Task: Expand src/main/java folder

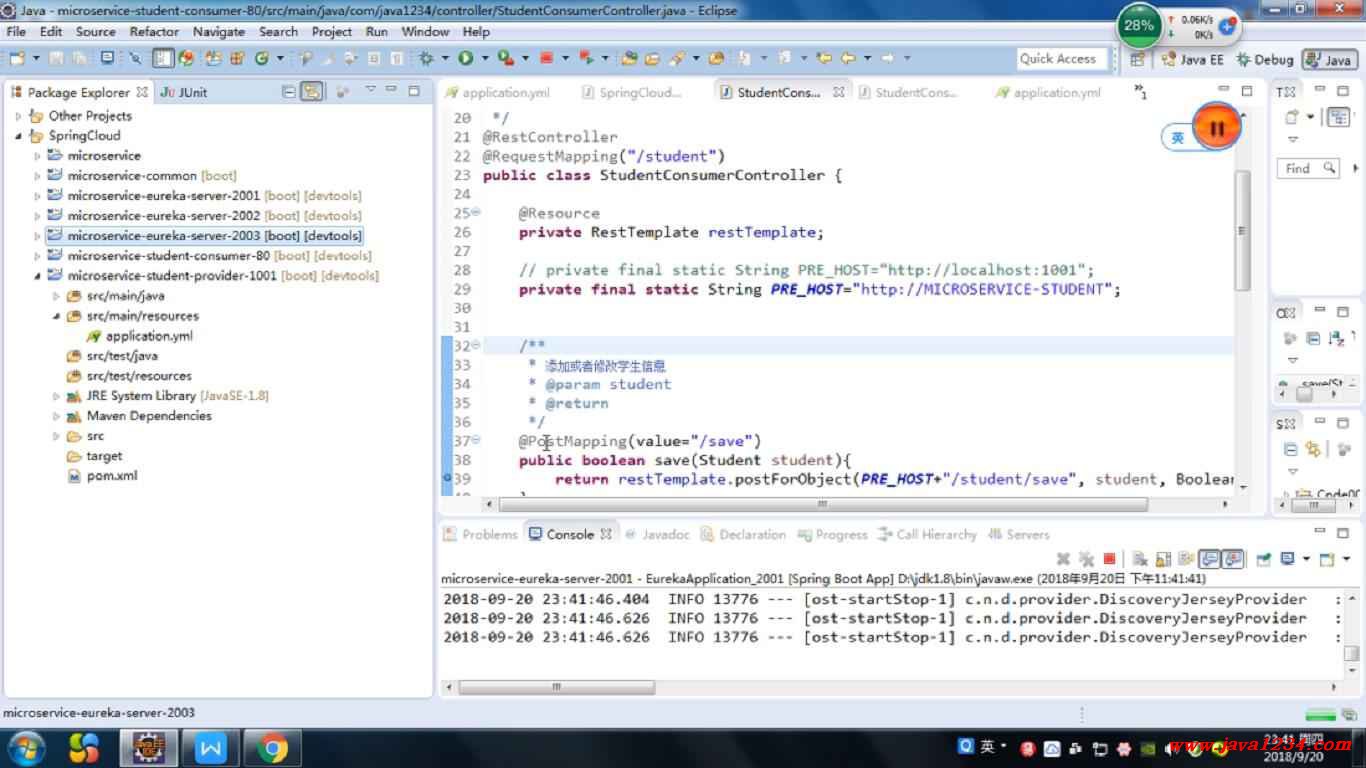Action: click(57, 296)
